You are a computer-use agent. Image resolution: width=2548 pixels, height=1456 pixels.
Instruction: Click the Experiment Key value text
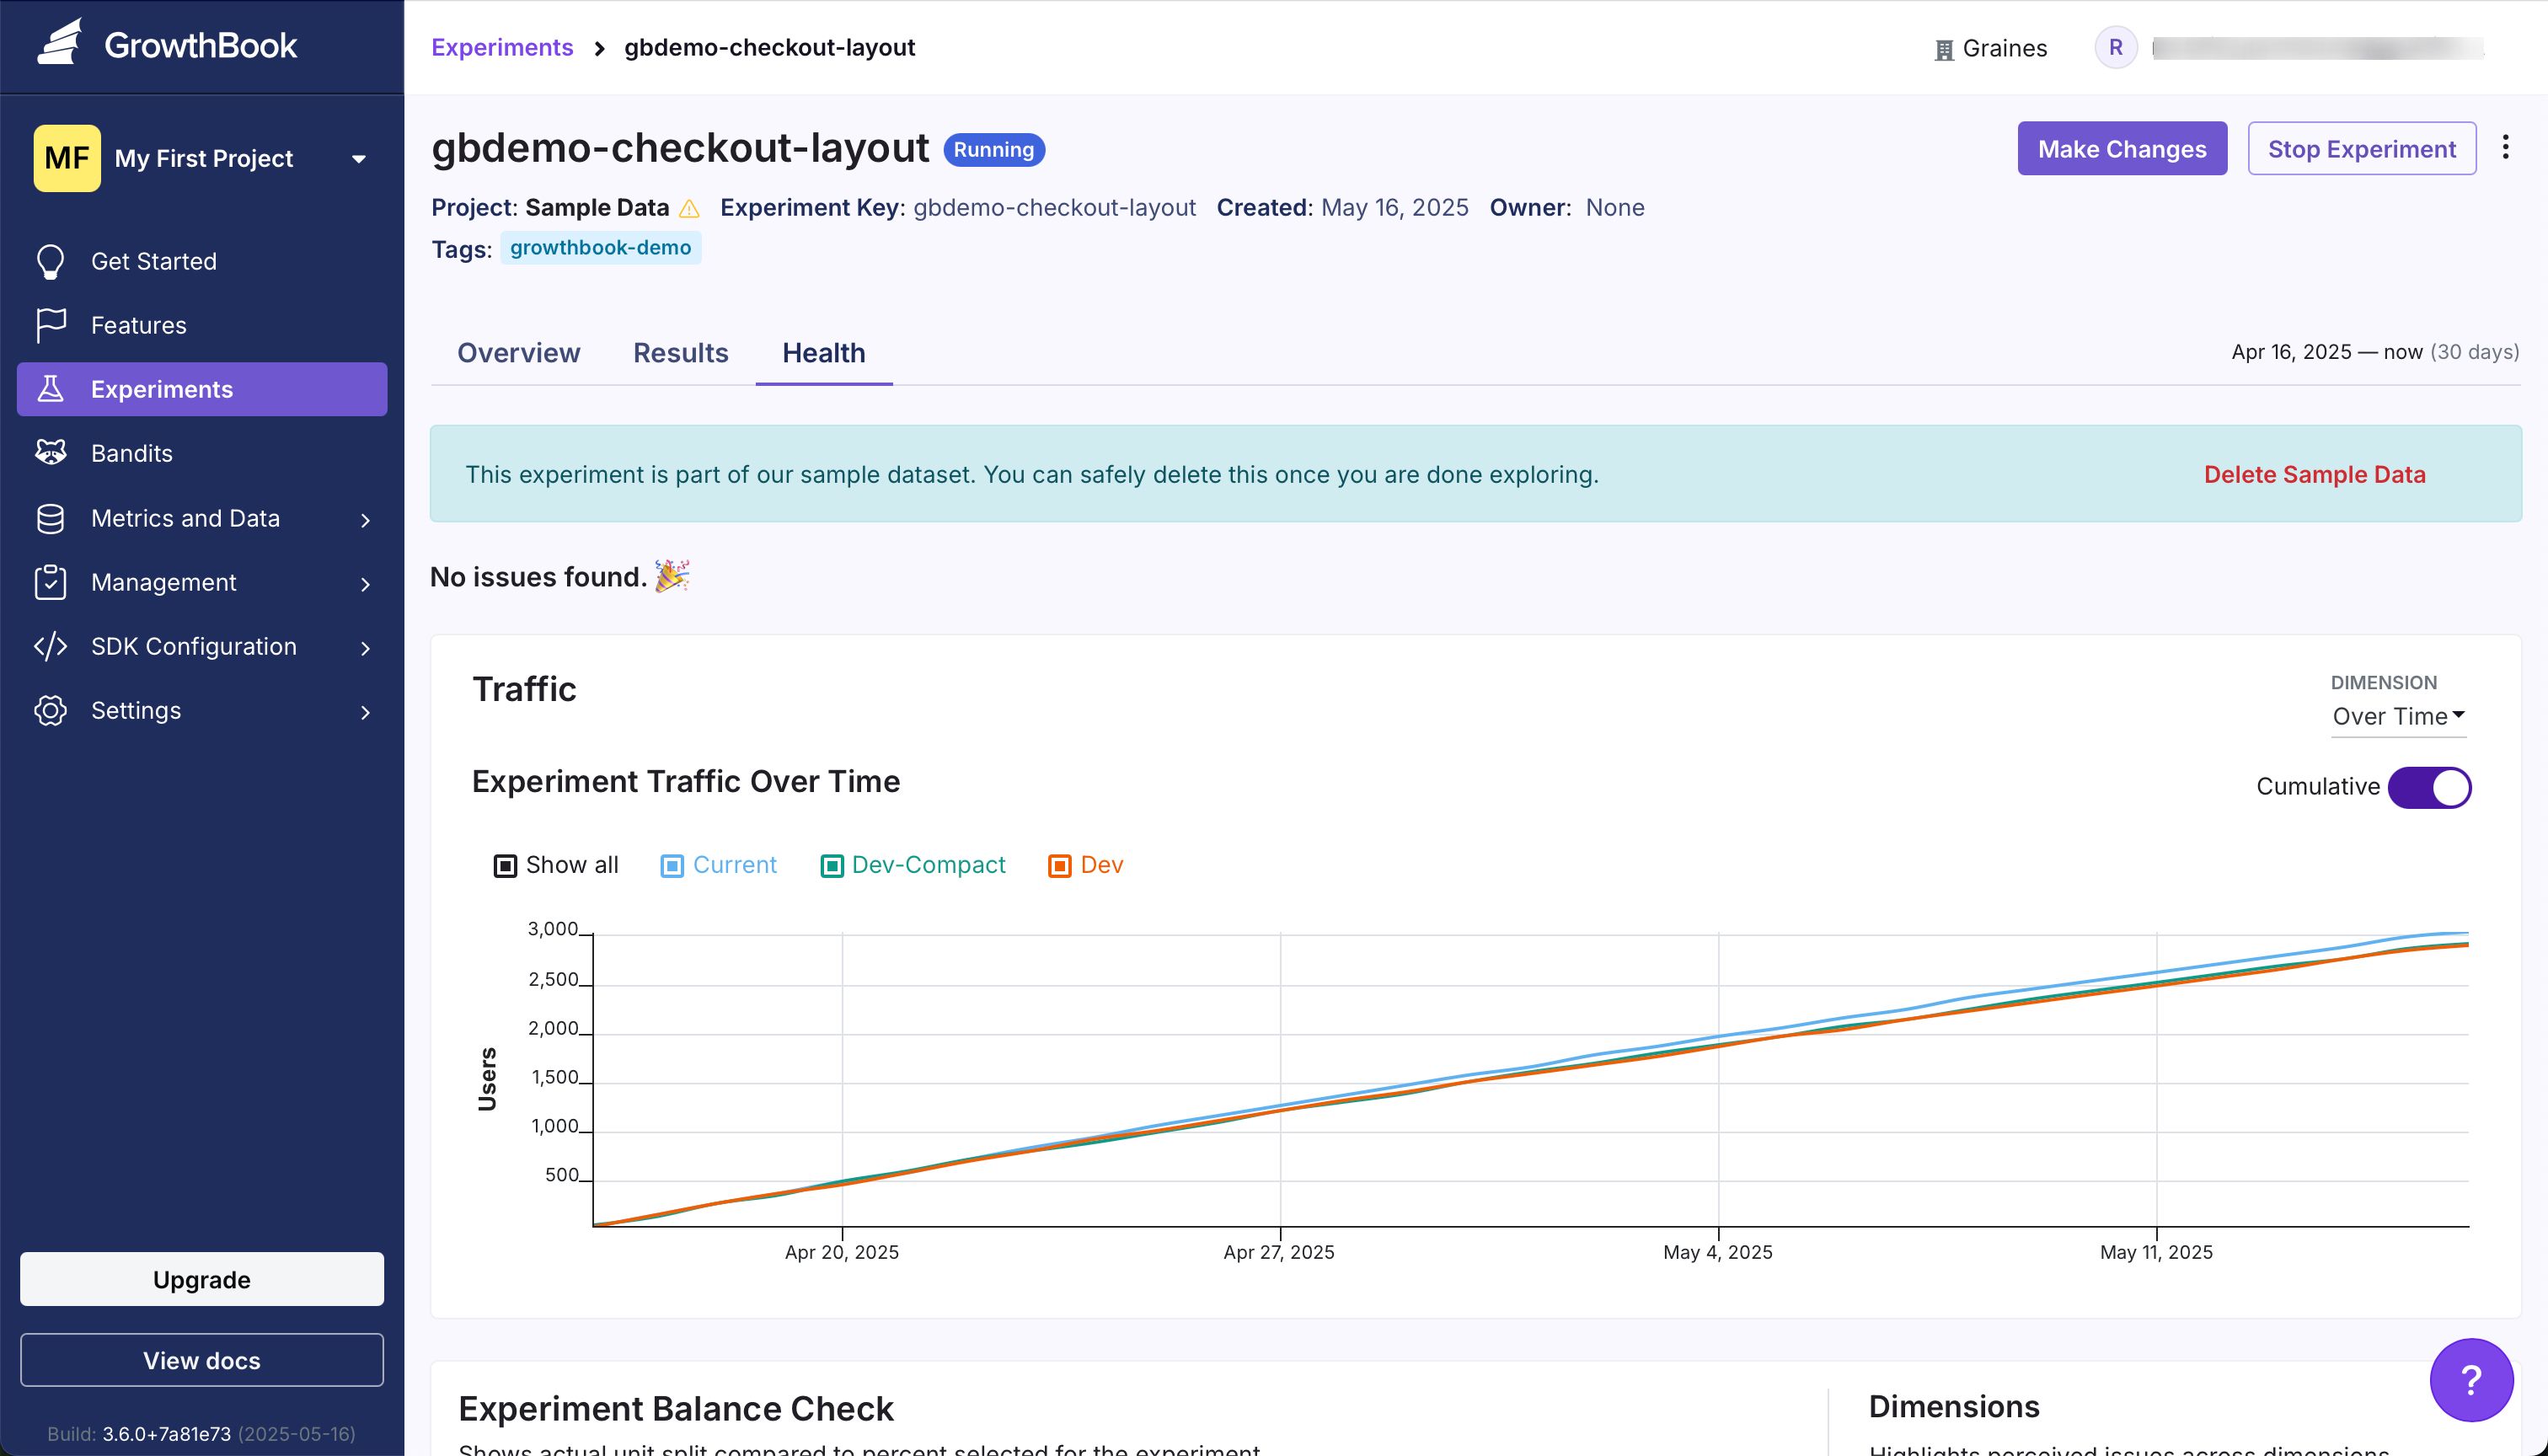point(1054,207)
